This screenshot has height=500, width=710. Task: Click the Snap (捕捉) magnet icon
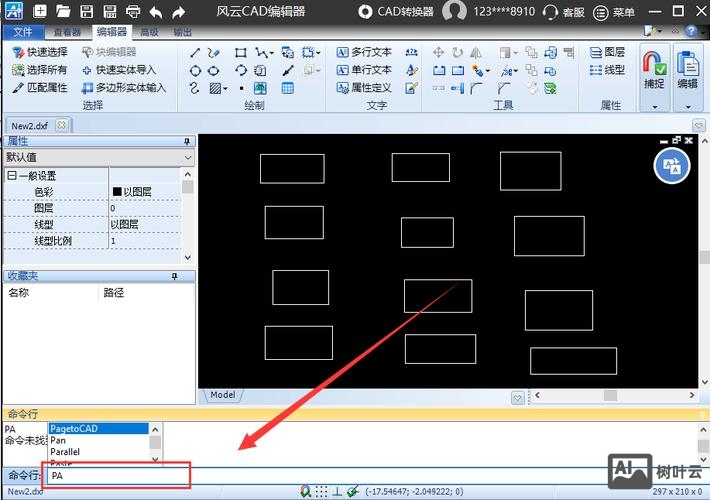[653, 70]
